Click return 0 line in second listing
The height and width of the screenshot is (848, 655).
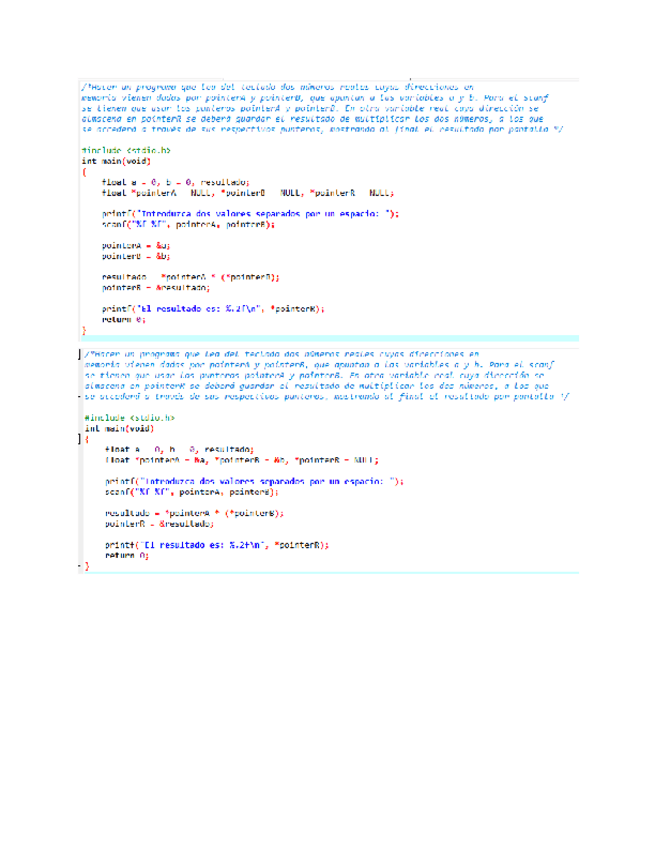pyautogui.click(x=127, y=555)
